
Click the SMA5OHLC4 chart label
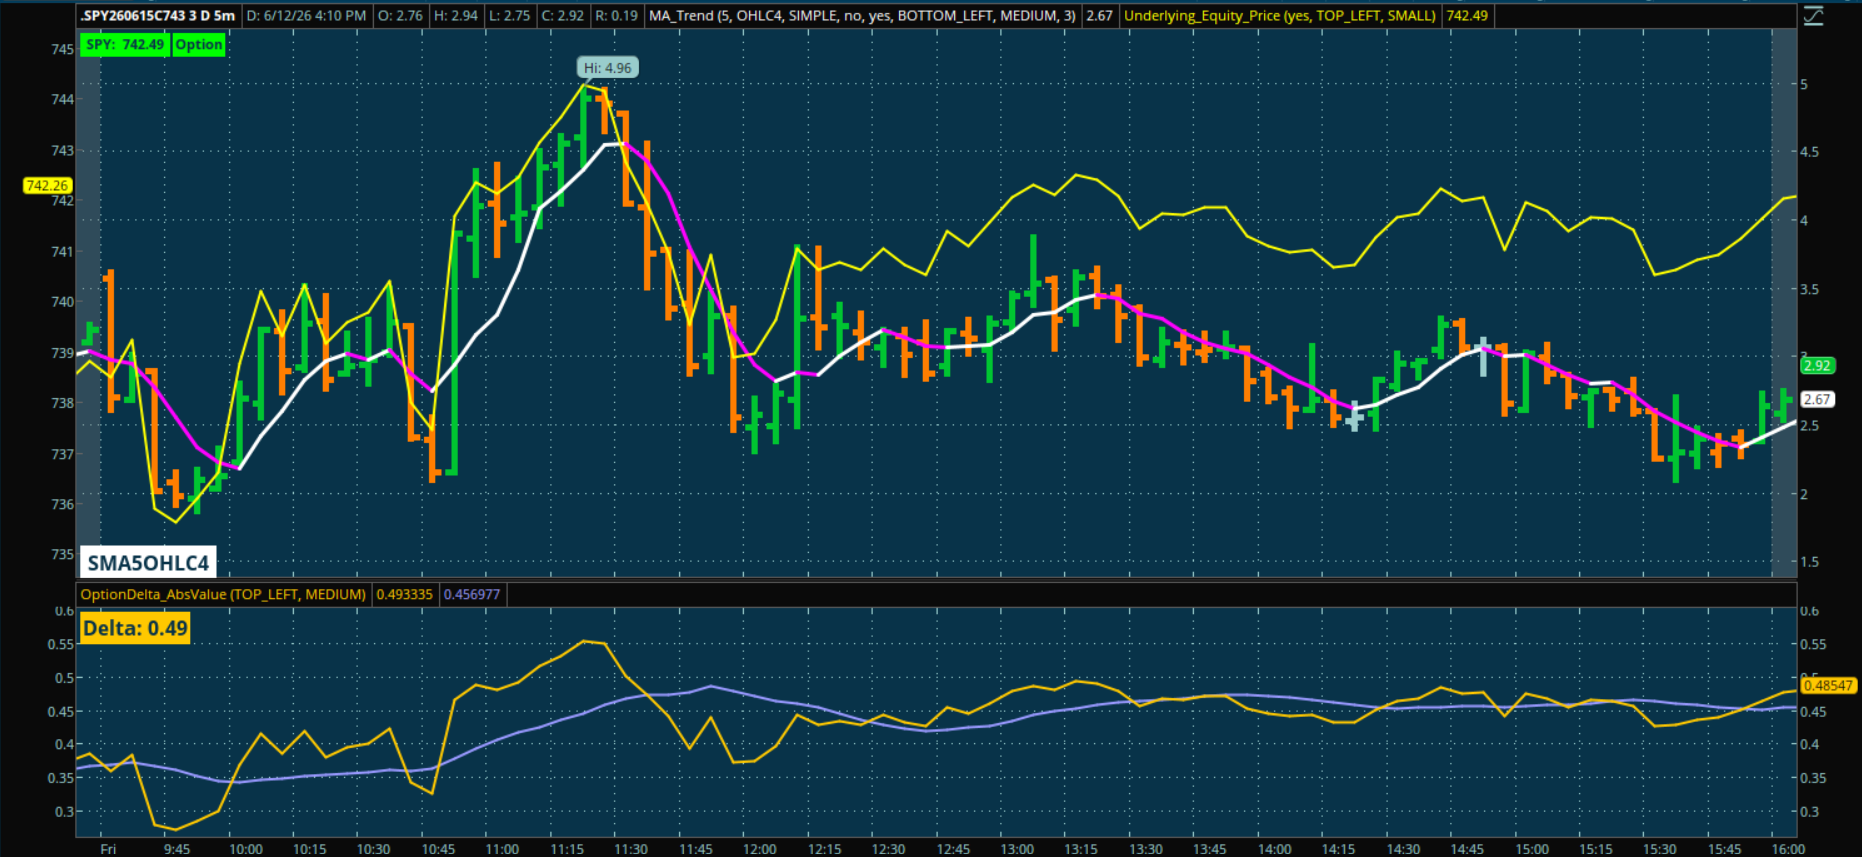tap(148, 563)
